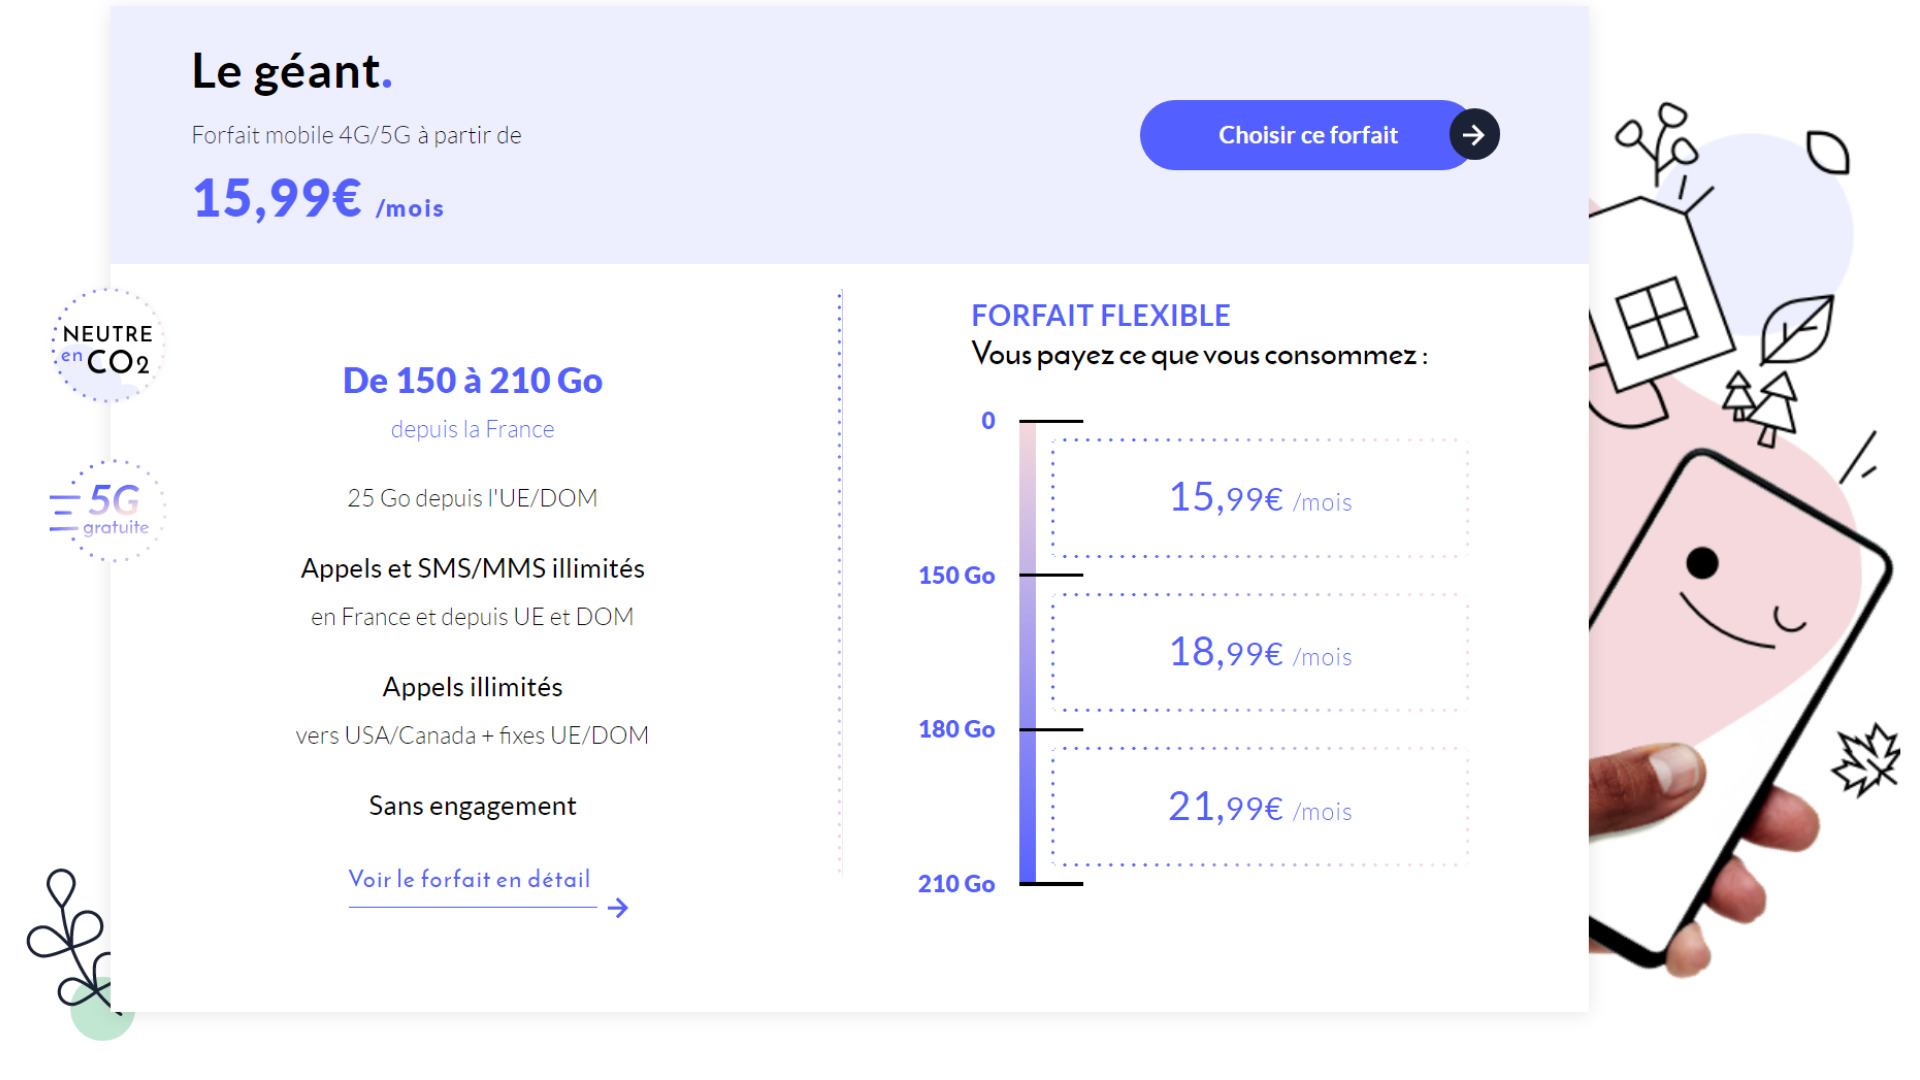The width and height of the screenshot is (1920, 1080).
Task: Click the 150 Go marker on the scale
Action: tap(956, 575)
